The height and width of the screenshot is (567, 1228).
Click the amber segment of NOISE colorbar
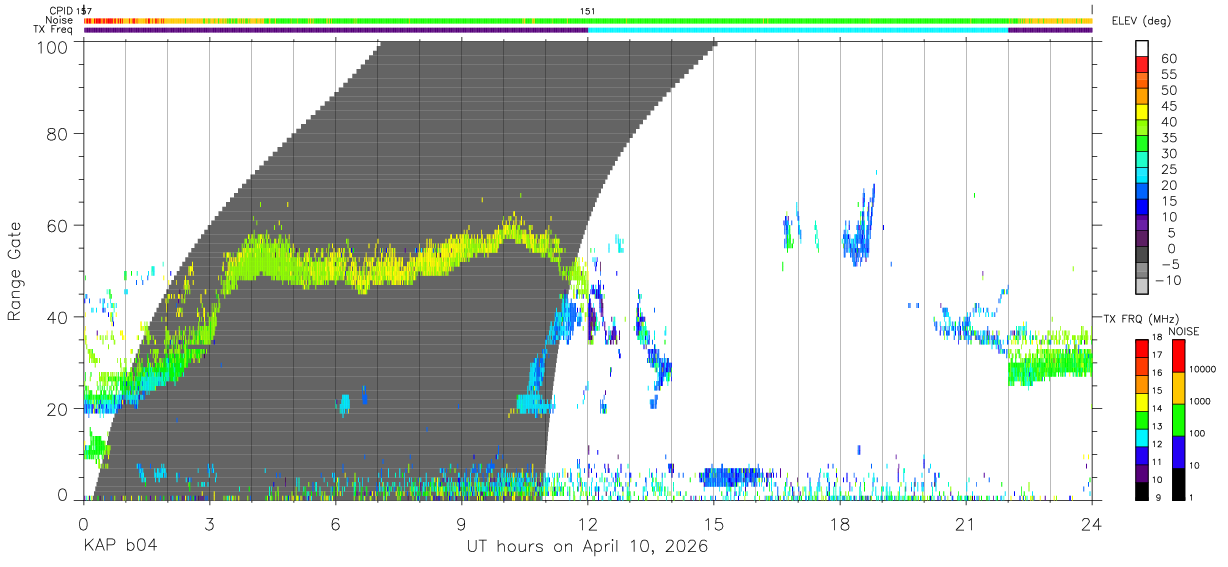pos(1178,387)
